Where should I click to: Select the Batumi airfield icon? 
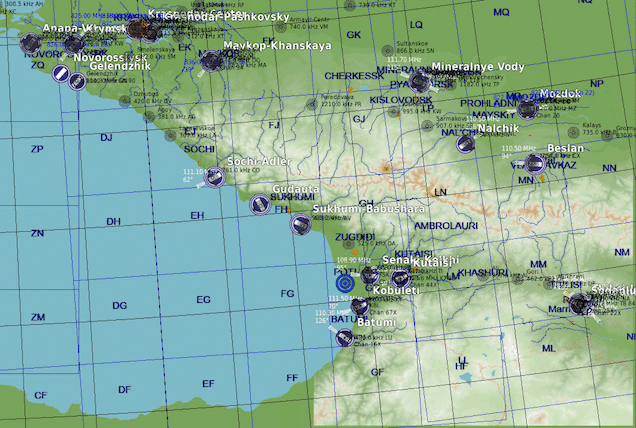coord(345,337)
